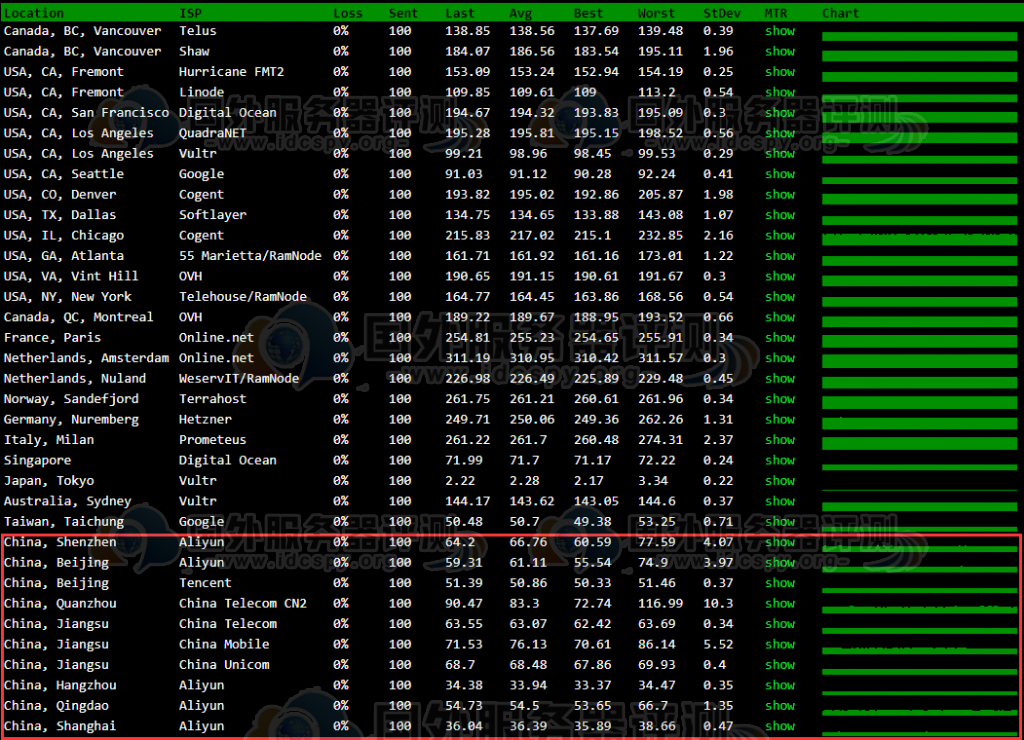
Task: Click show link for Japan, Tokyo Vultr row
Action: pos(780,481)
